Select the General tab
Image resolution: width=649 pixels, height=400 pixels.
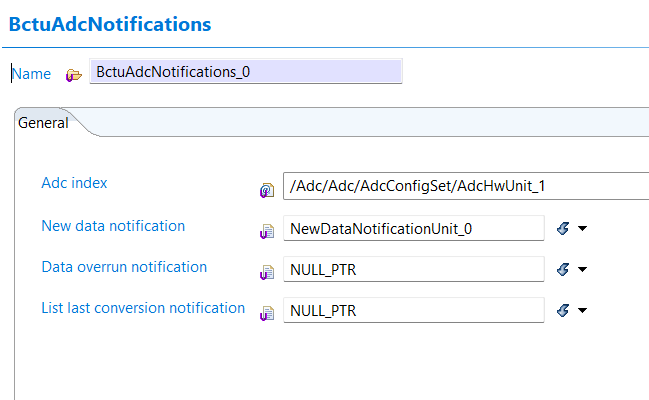pos(43,123)
